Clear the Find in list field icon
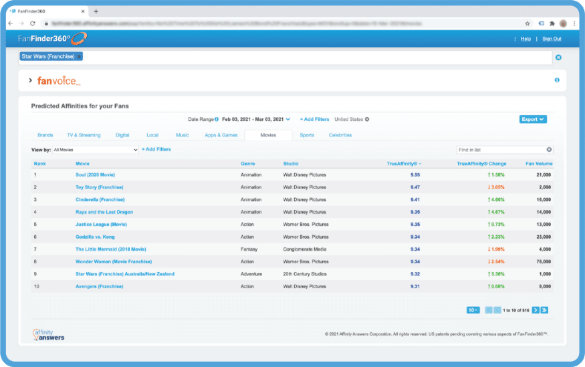Viewport: 585px width, 367px height. click(549, 150)
